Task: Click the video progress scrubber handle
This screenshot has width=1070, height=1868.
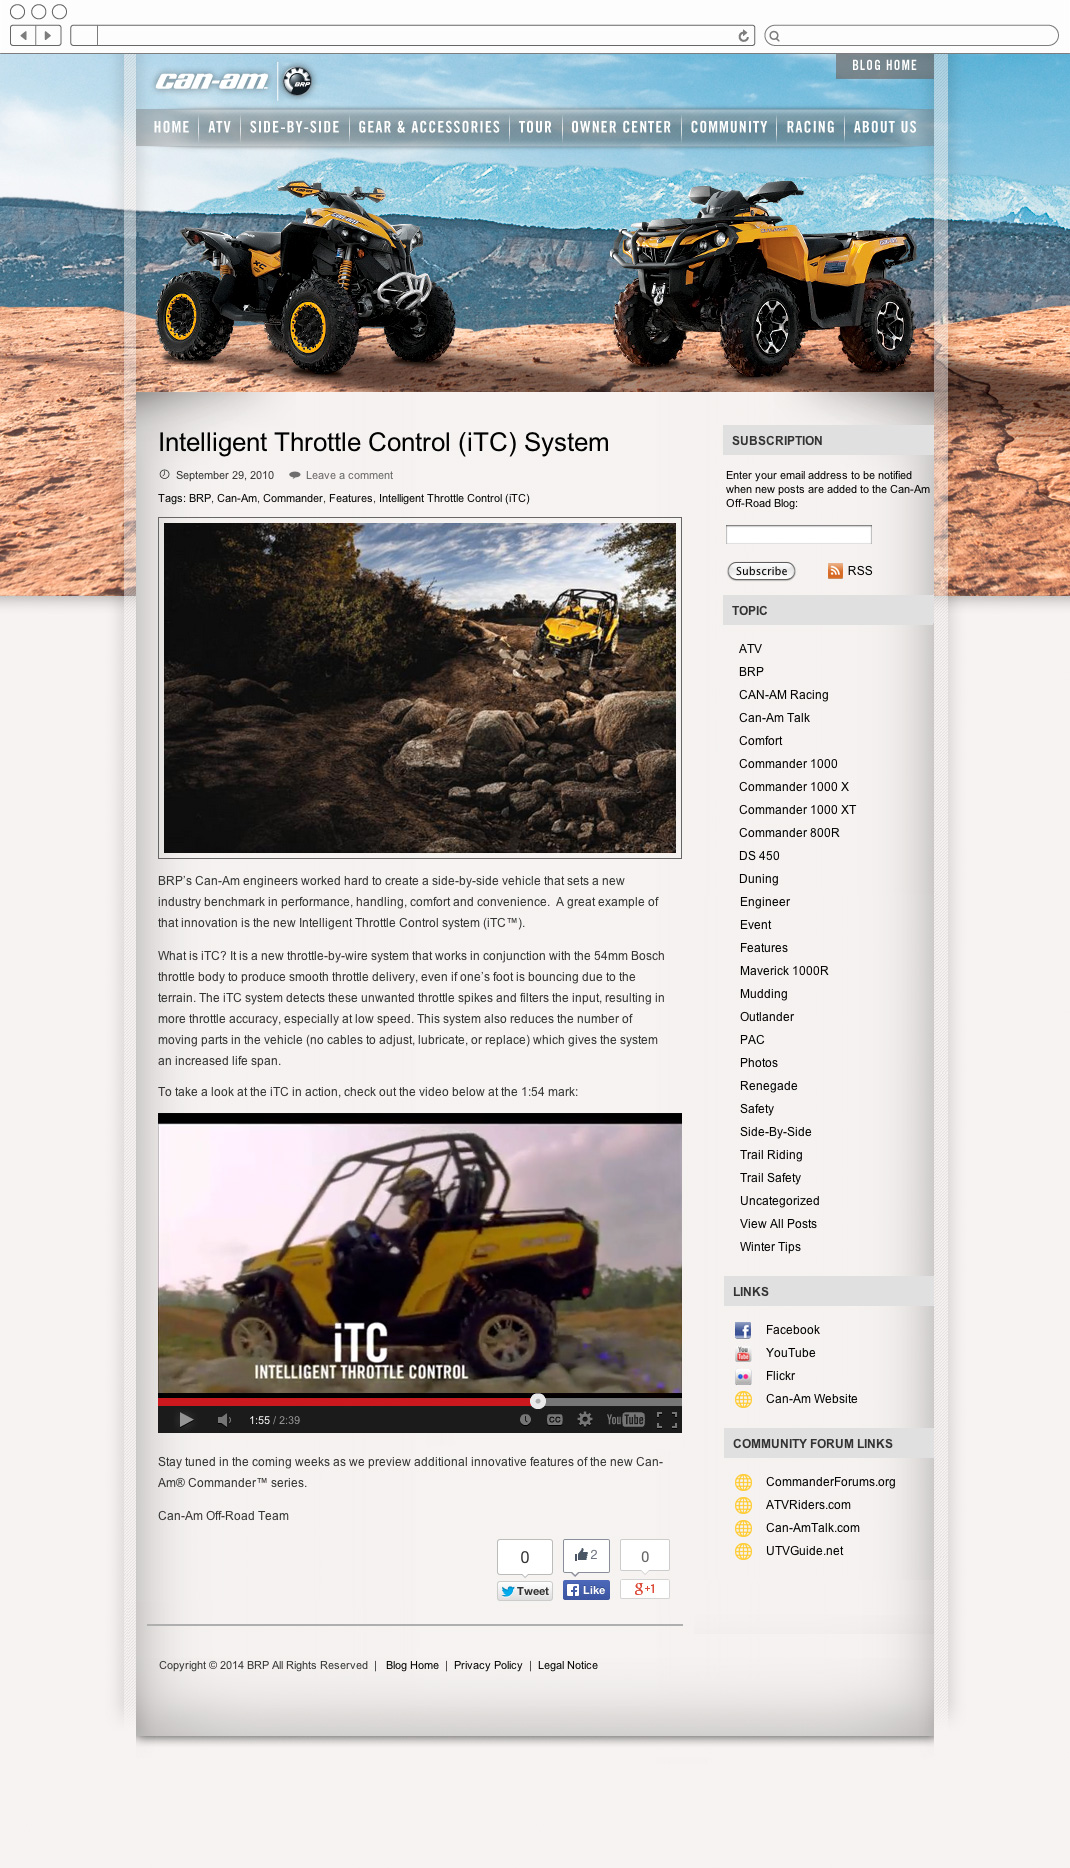Action: (538, 1401)
